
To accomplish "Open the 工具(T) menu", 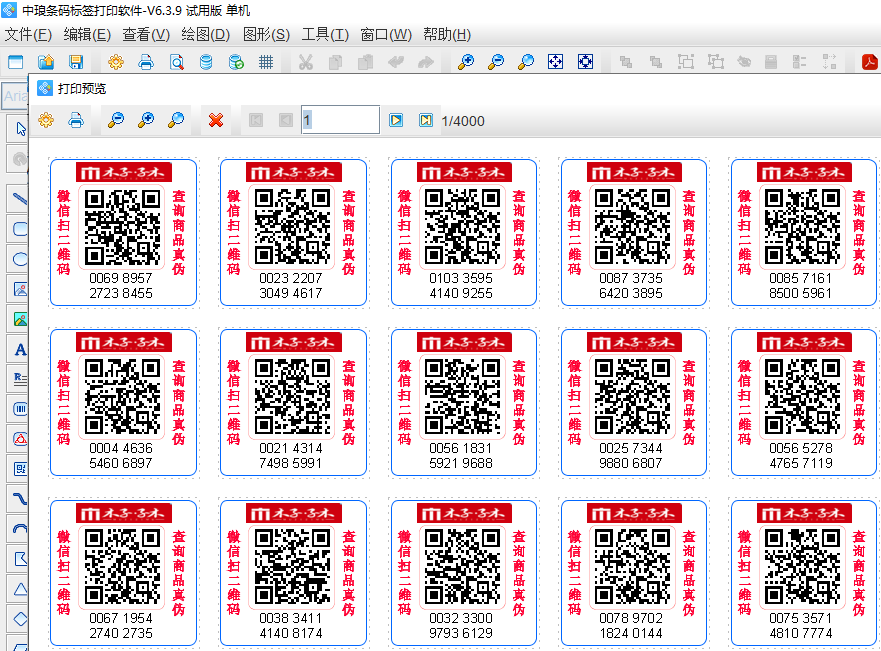I will pos(325,34).
